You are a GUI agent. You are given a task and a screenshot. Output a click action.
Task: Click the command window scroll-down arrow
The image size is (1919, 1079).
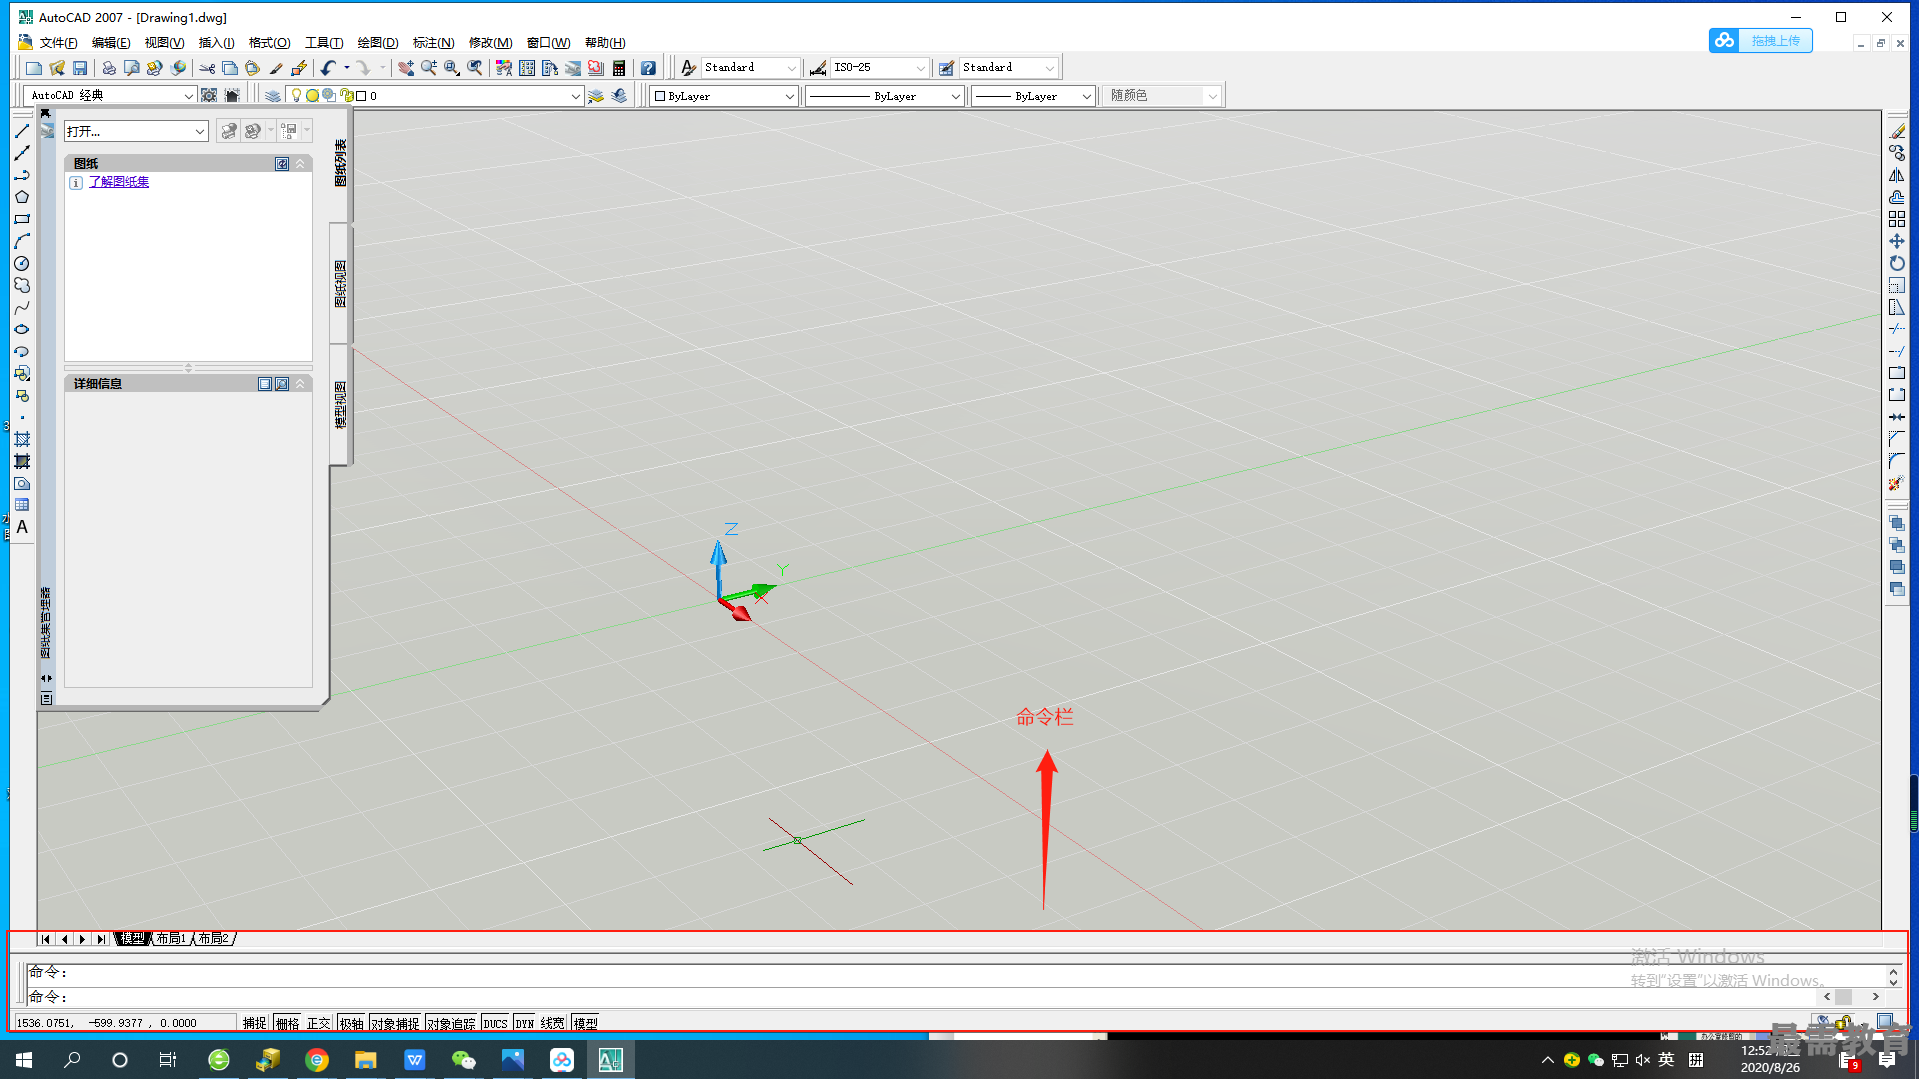pos(1893,983)
